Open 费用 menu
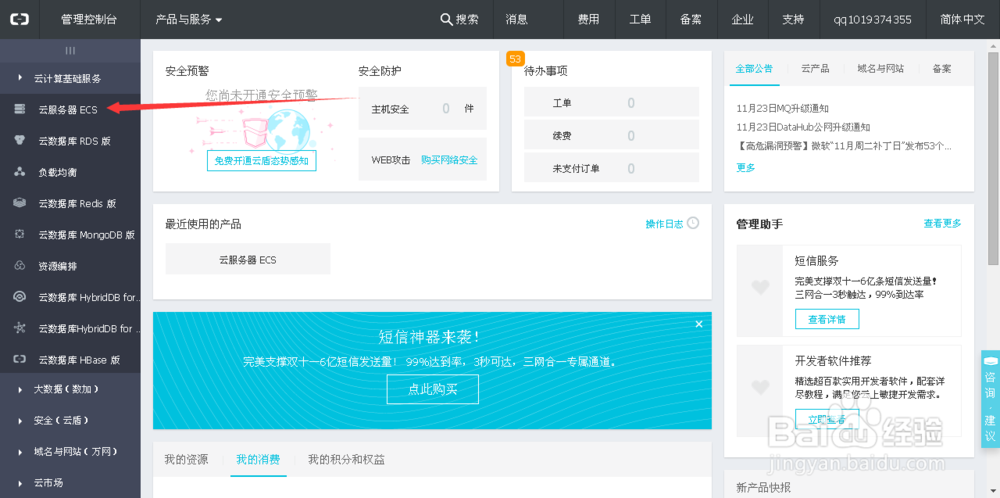 point(589,20)
